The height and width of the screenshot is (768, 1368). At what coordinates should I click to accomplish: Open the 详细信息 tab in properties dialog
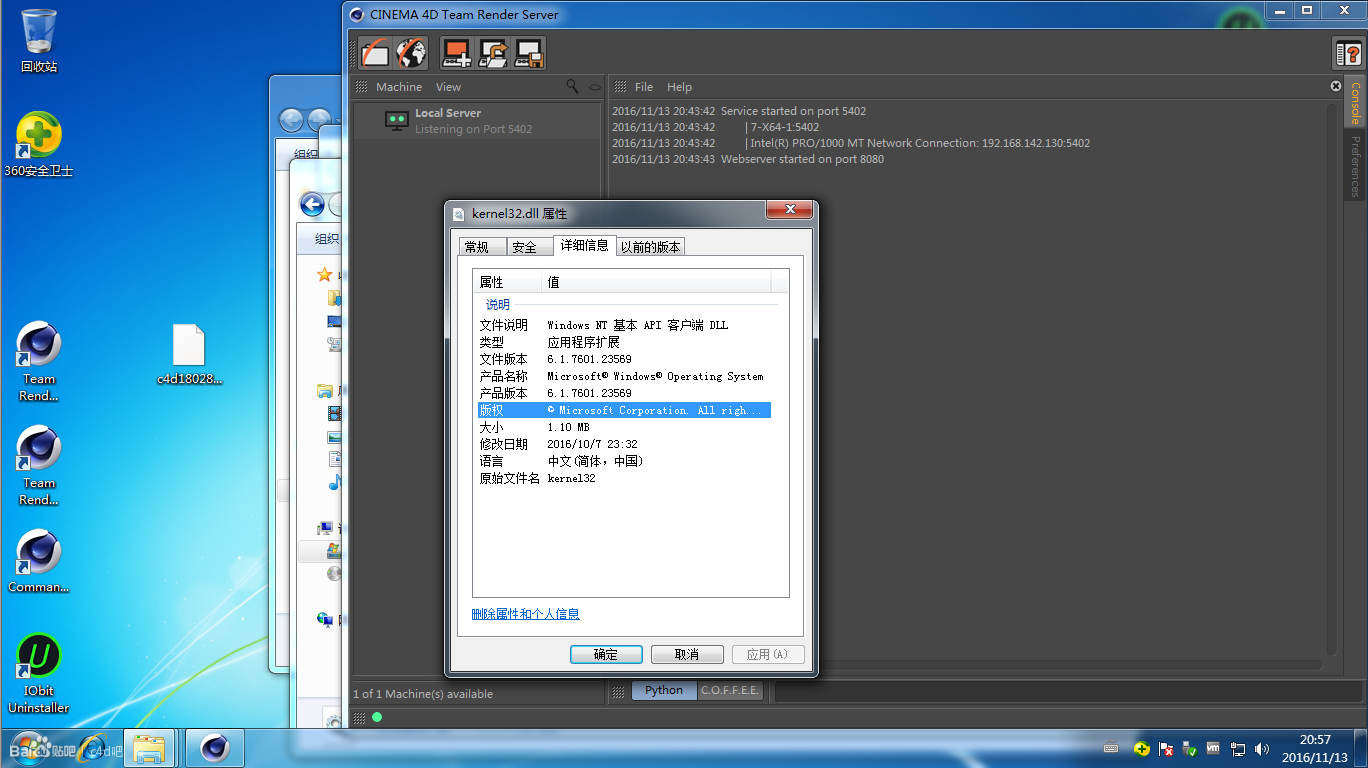(584, 245)
